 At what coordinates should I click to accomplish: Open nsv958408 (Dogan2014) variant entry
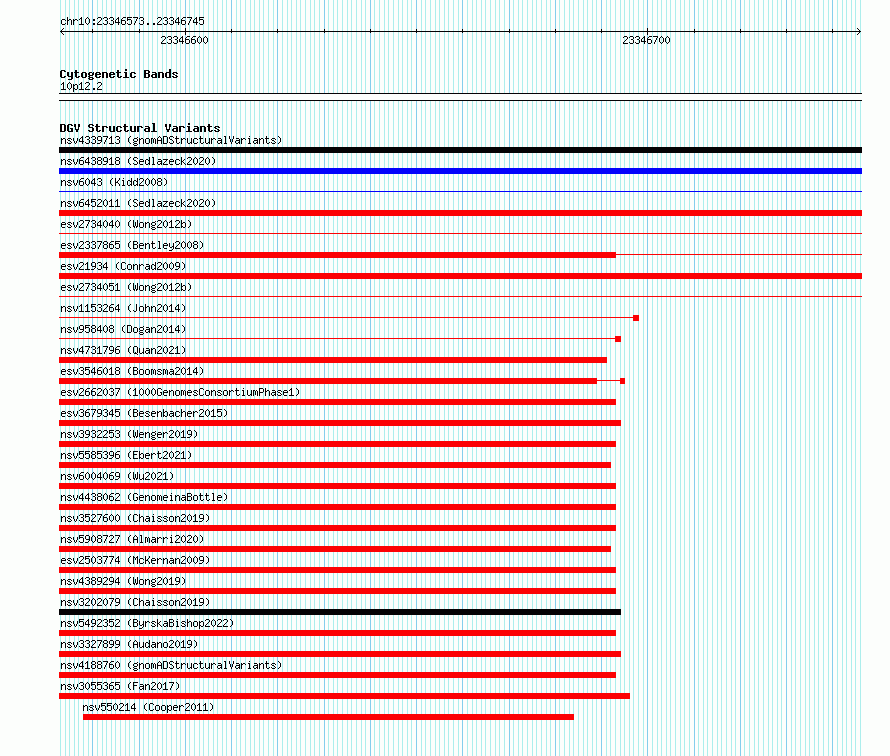coord(123,329)
